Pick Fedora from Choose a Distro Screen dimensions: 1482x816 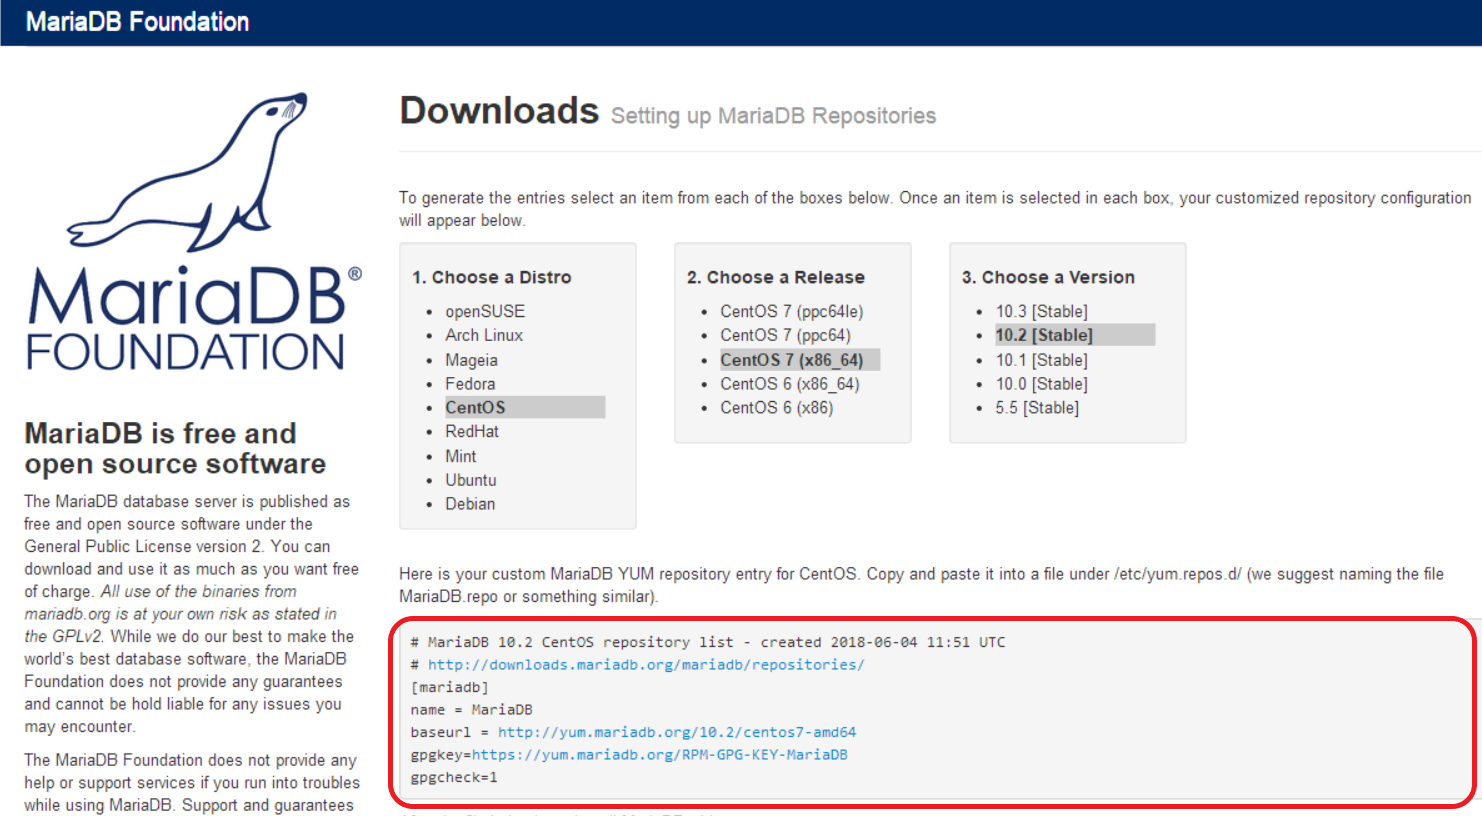[470, 384]
